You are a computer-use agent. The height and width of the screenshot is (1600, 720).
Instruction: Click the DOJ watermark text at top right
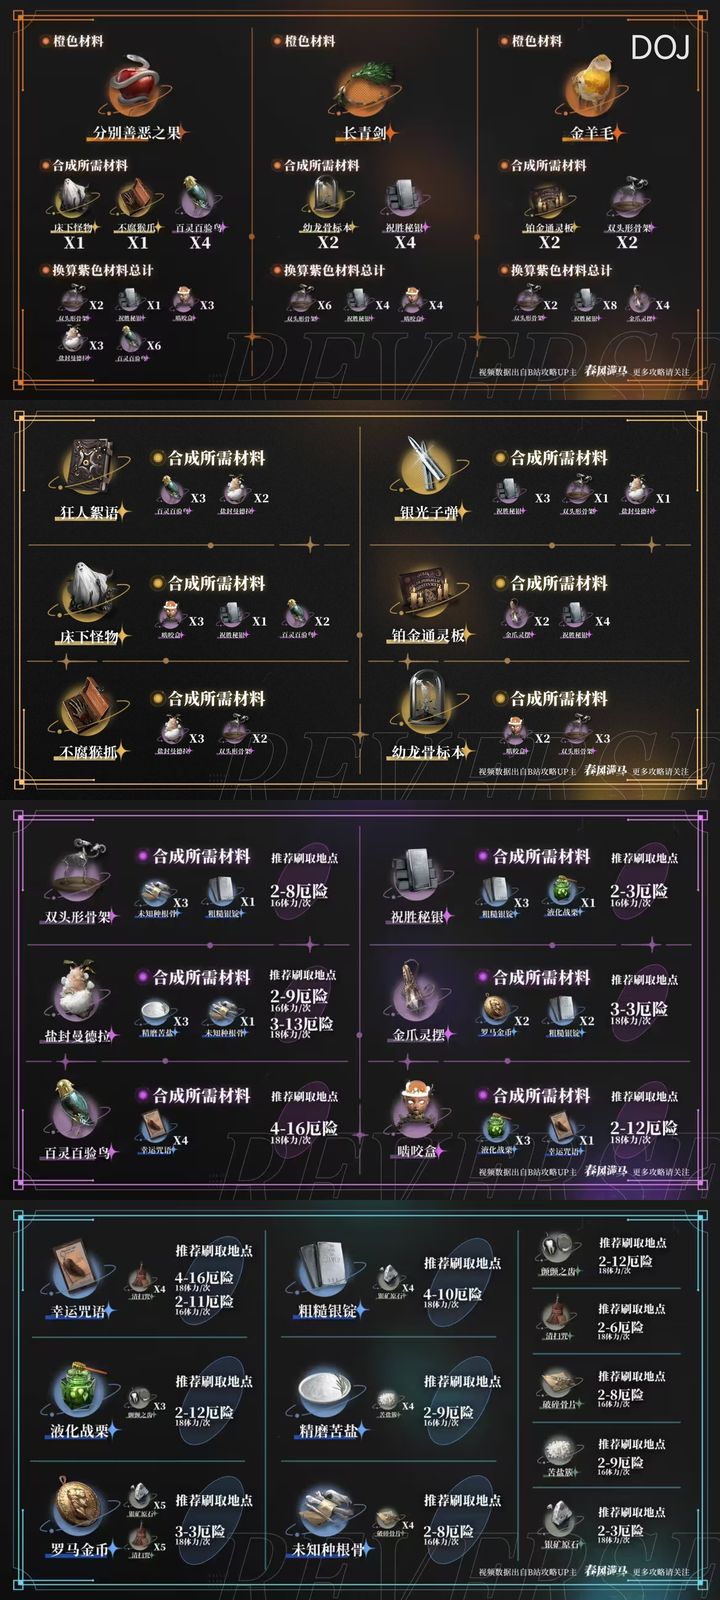pos(660,47)
